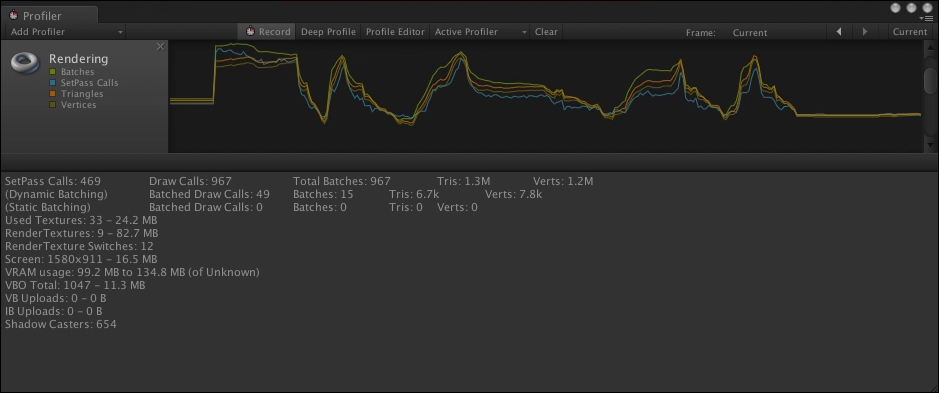Jump to the Current frame button
This screenshot has width=939, height=393.
tap(909, 32)
